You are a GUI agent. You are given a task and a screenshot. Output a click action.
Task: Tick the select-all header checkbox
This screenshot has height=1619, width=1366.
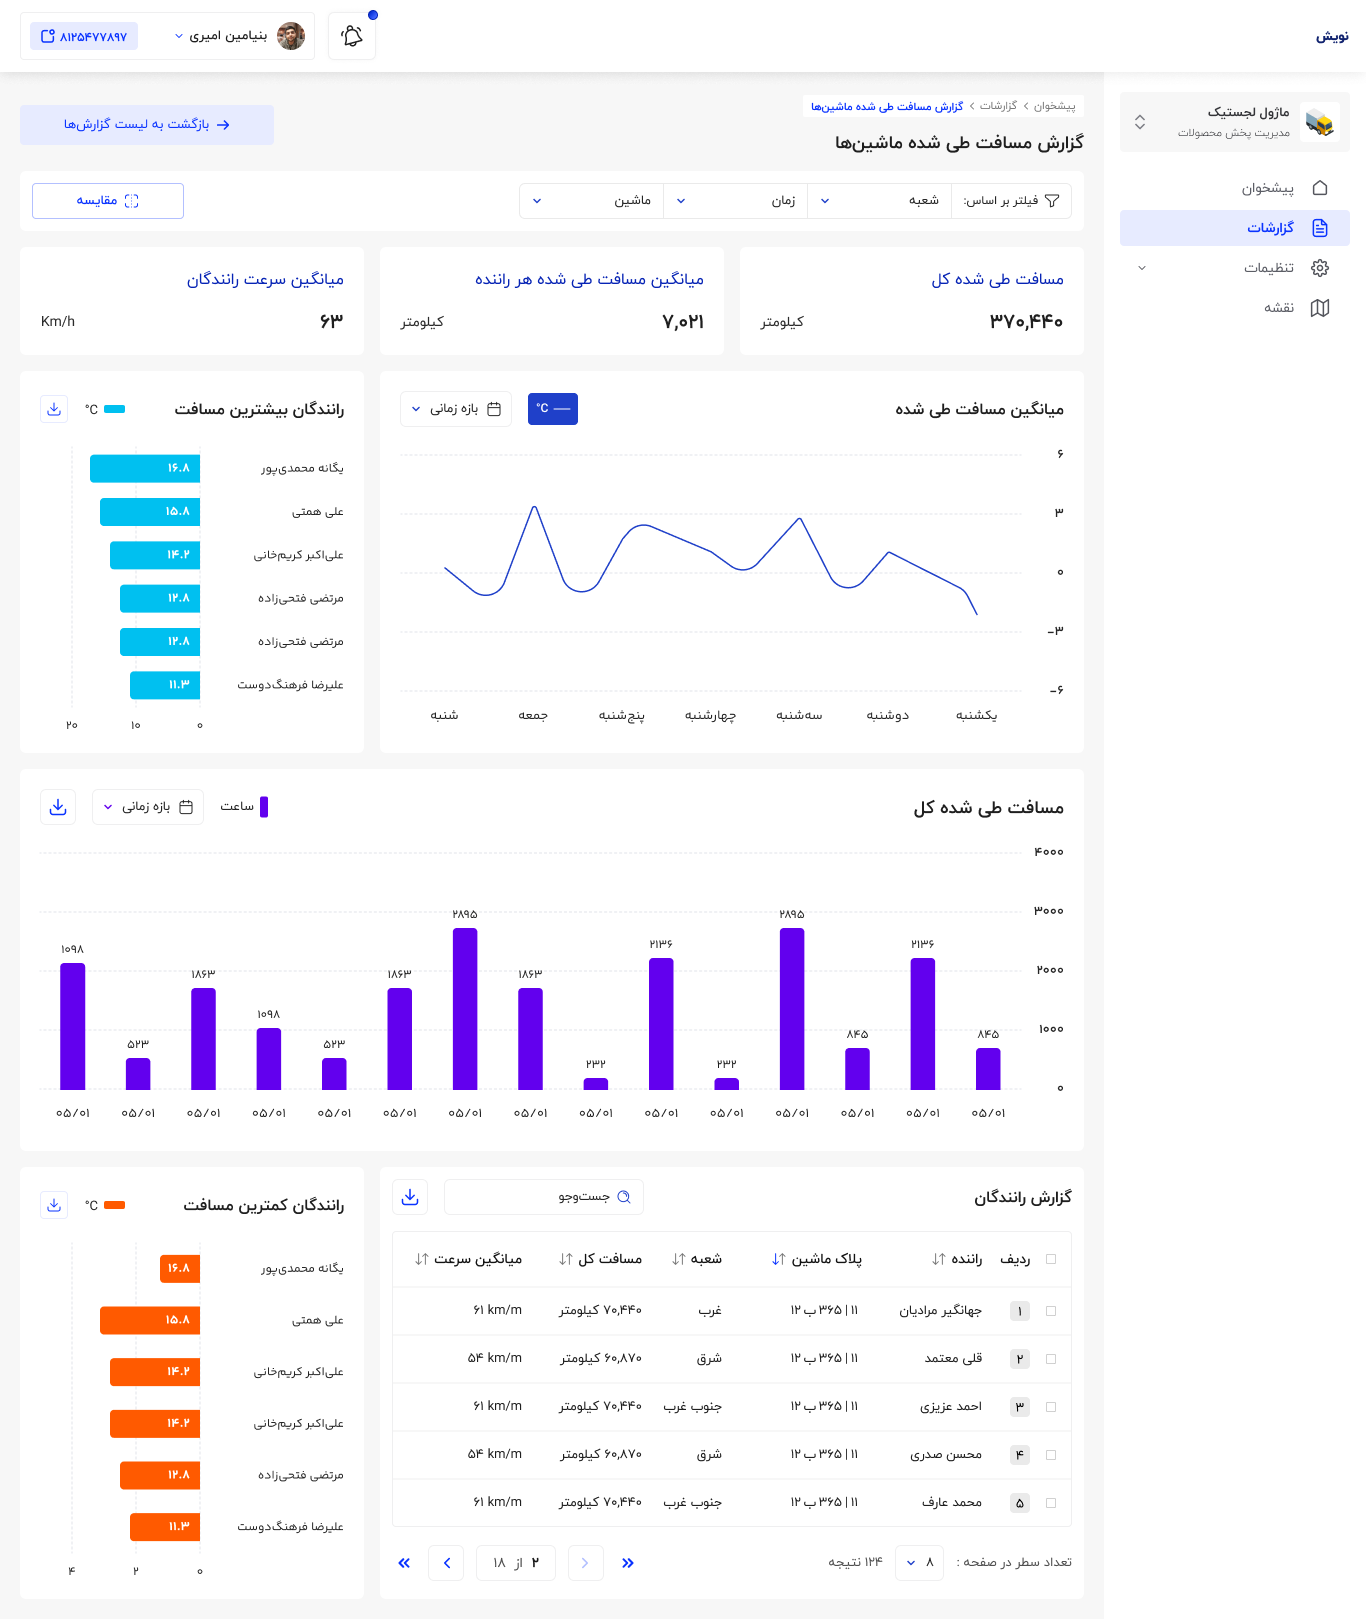pos(1051,1259)
